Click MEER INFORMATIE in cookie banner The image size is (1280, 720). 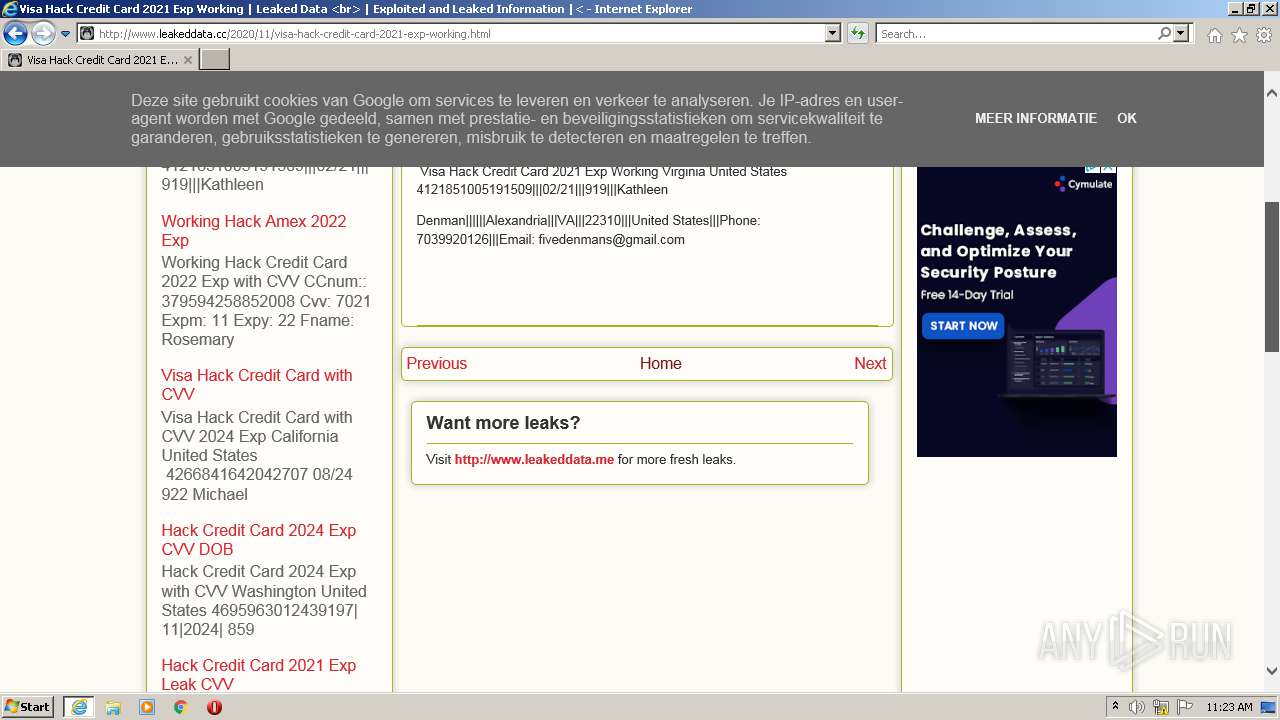click(1036, 118)
